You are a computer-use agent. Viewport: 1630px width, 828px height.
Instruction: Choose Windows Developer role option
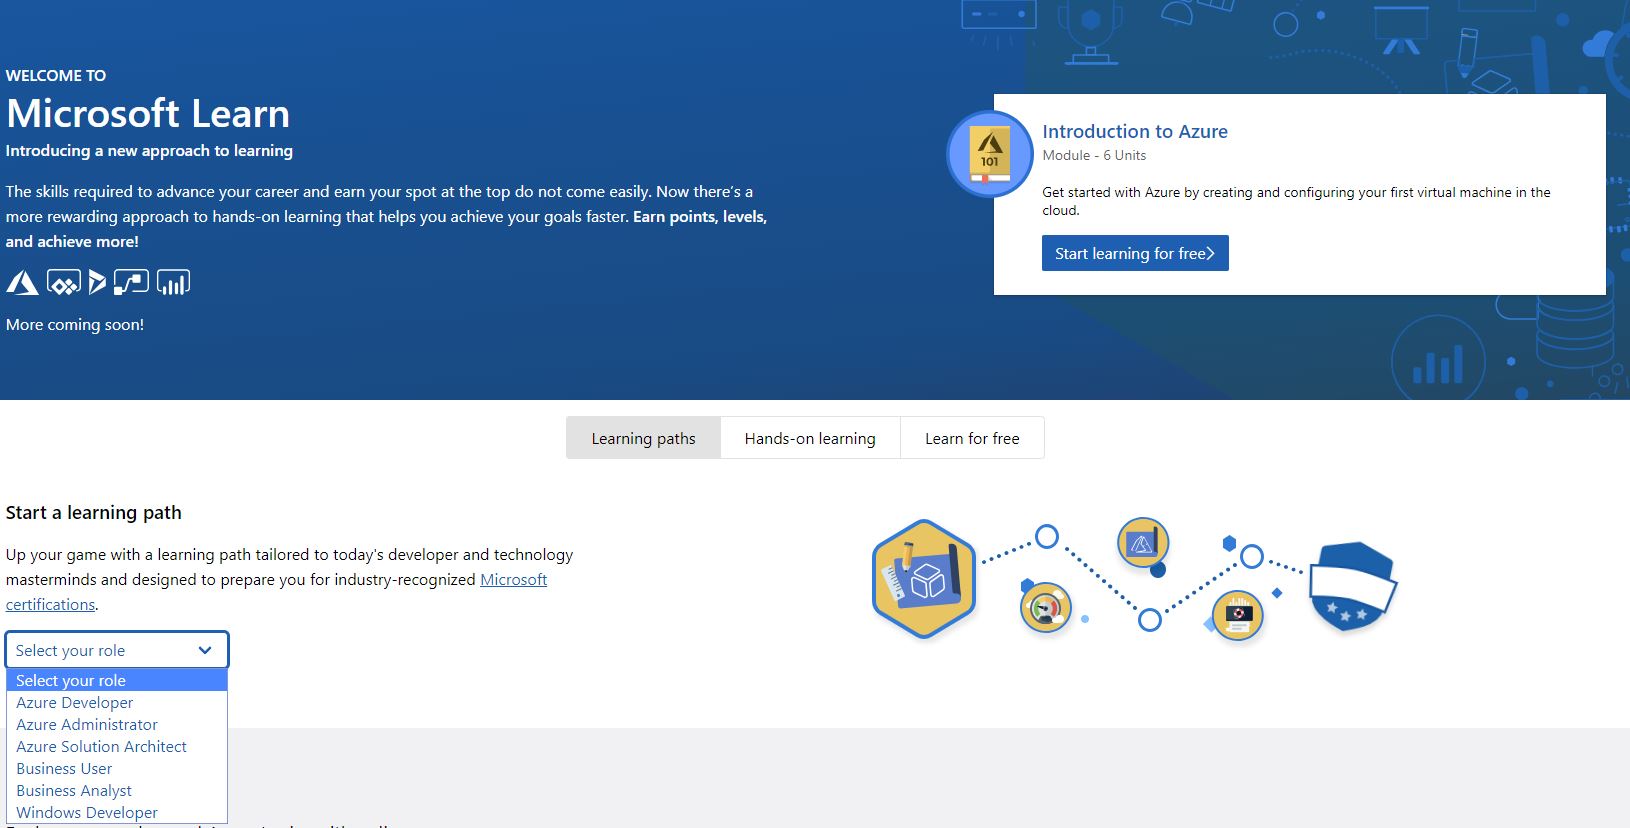(x=87, y=813)
